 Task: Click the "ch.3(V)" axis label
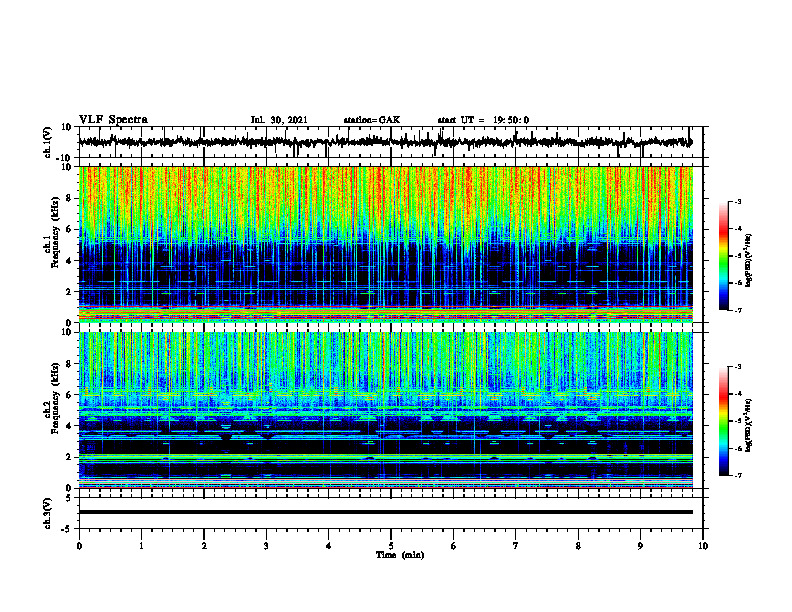coord(47,513)
